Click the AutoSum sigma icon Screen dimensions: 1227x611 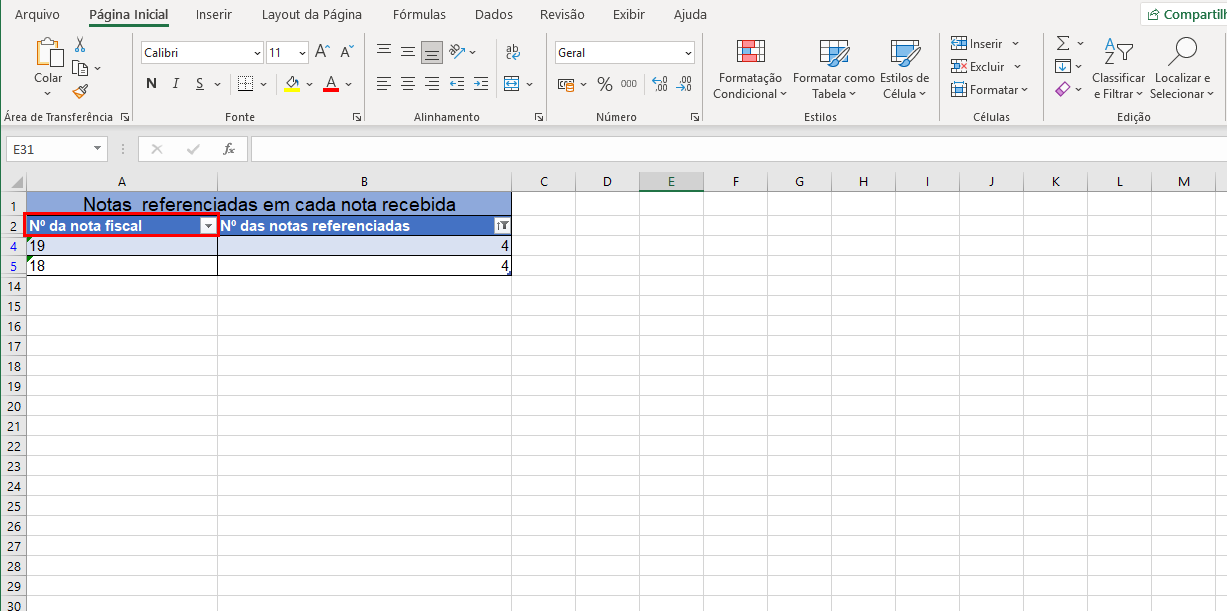click(x=1063, y=44)
